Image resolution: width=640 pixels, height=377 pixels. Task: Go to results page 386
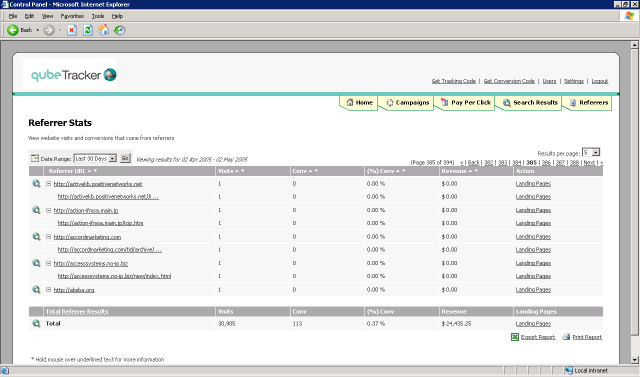coord(546,163)
